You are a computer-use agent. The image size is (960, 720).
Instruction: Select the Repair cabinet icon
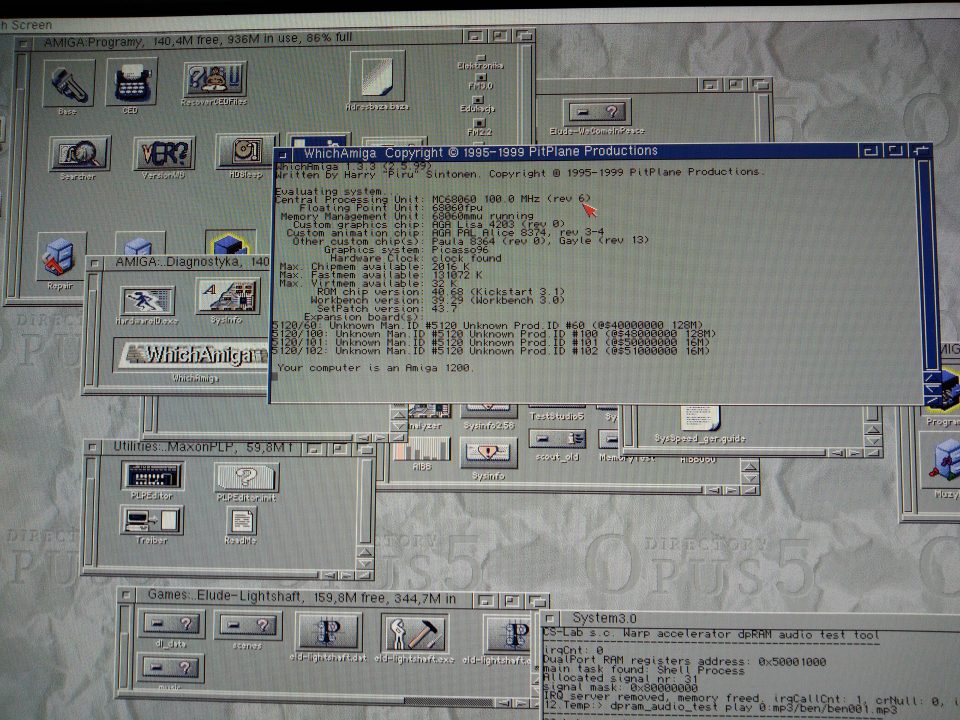click(x=60, y=256)
